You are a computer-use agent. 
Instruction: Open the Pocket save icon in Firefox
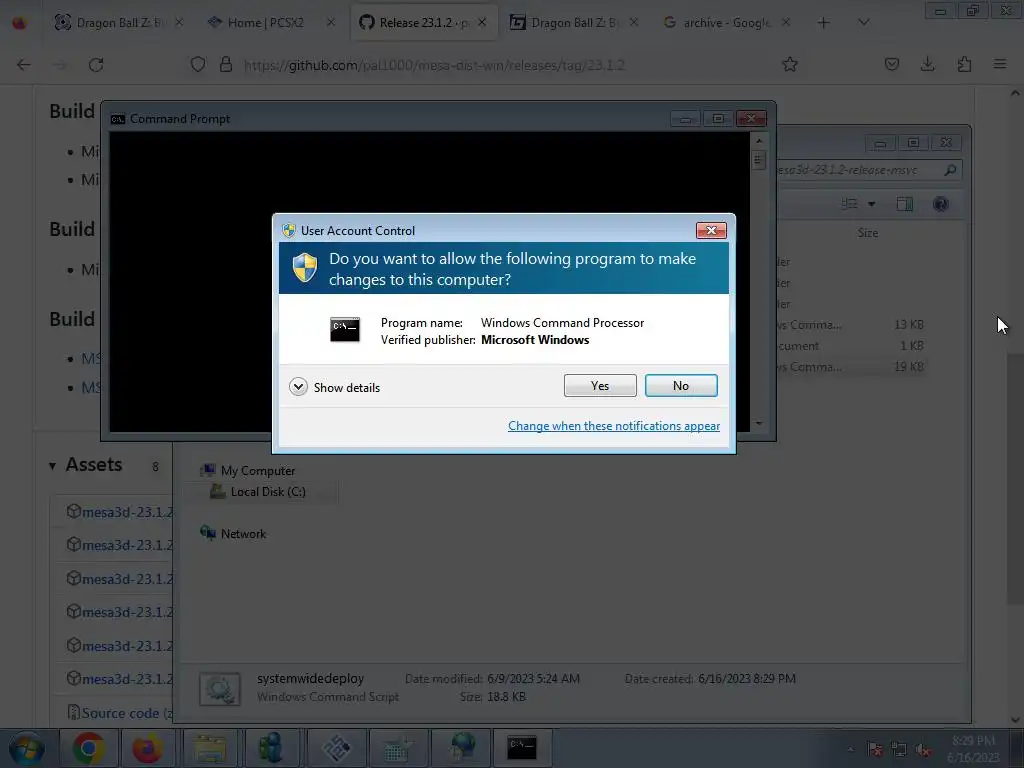pos(891,64)
